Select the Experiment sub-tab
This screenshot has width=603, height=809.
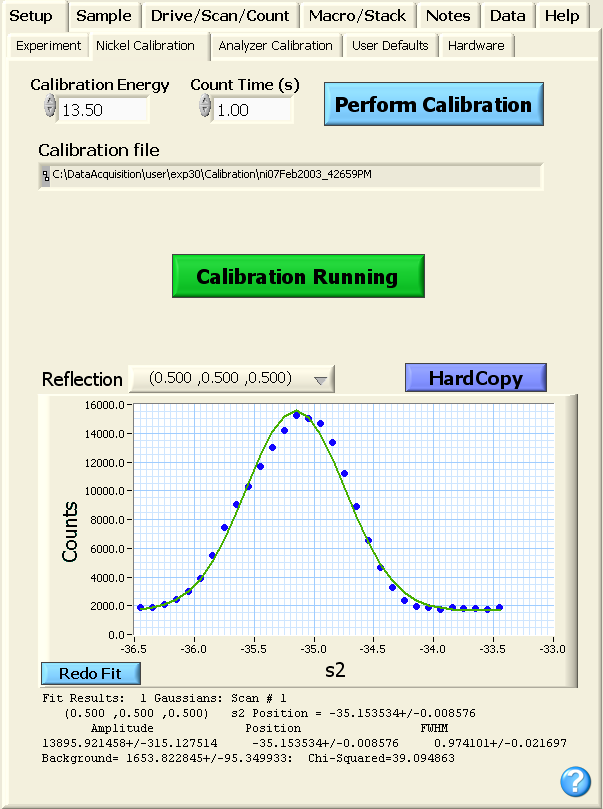(49, 46)
